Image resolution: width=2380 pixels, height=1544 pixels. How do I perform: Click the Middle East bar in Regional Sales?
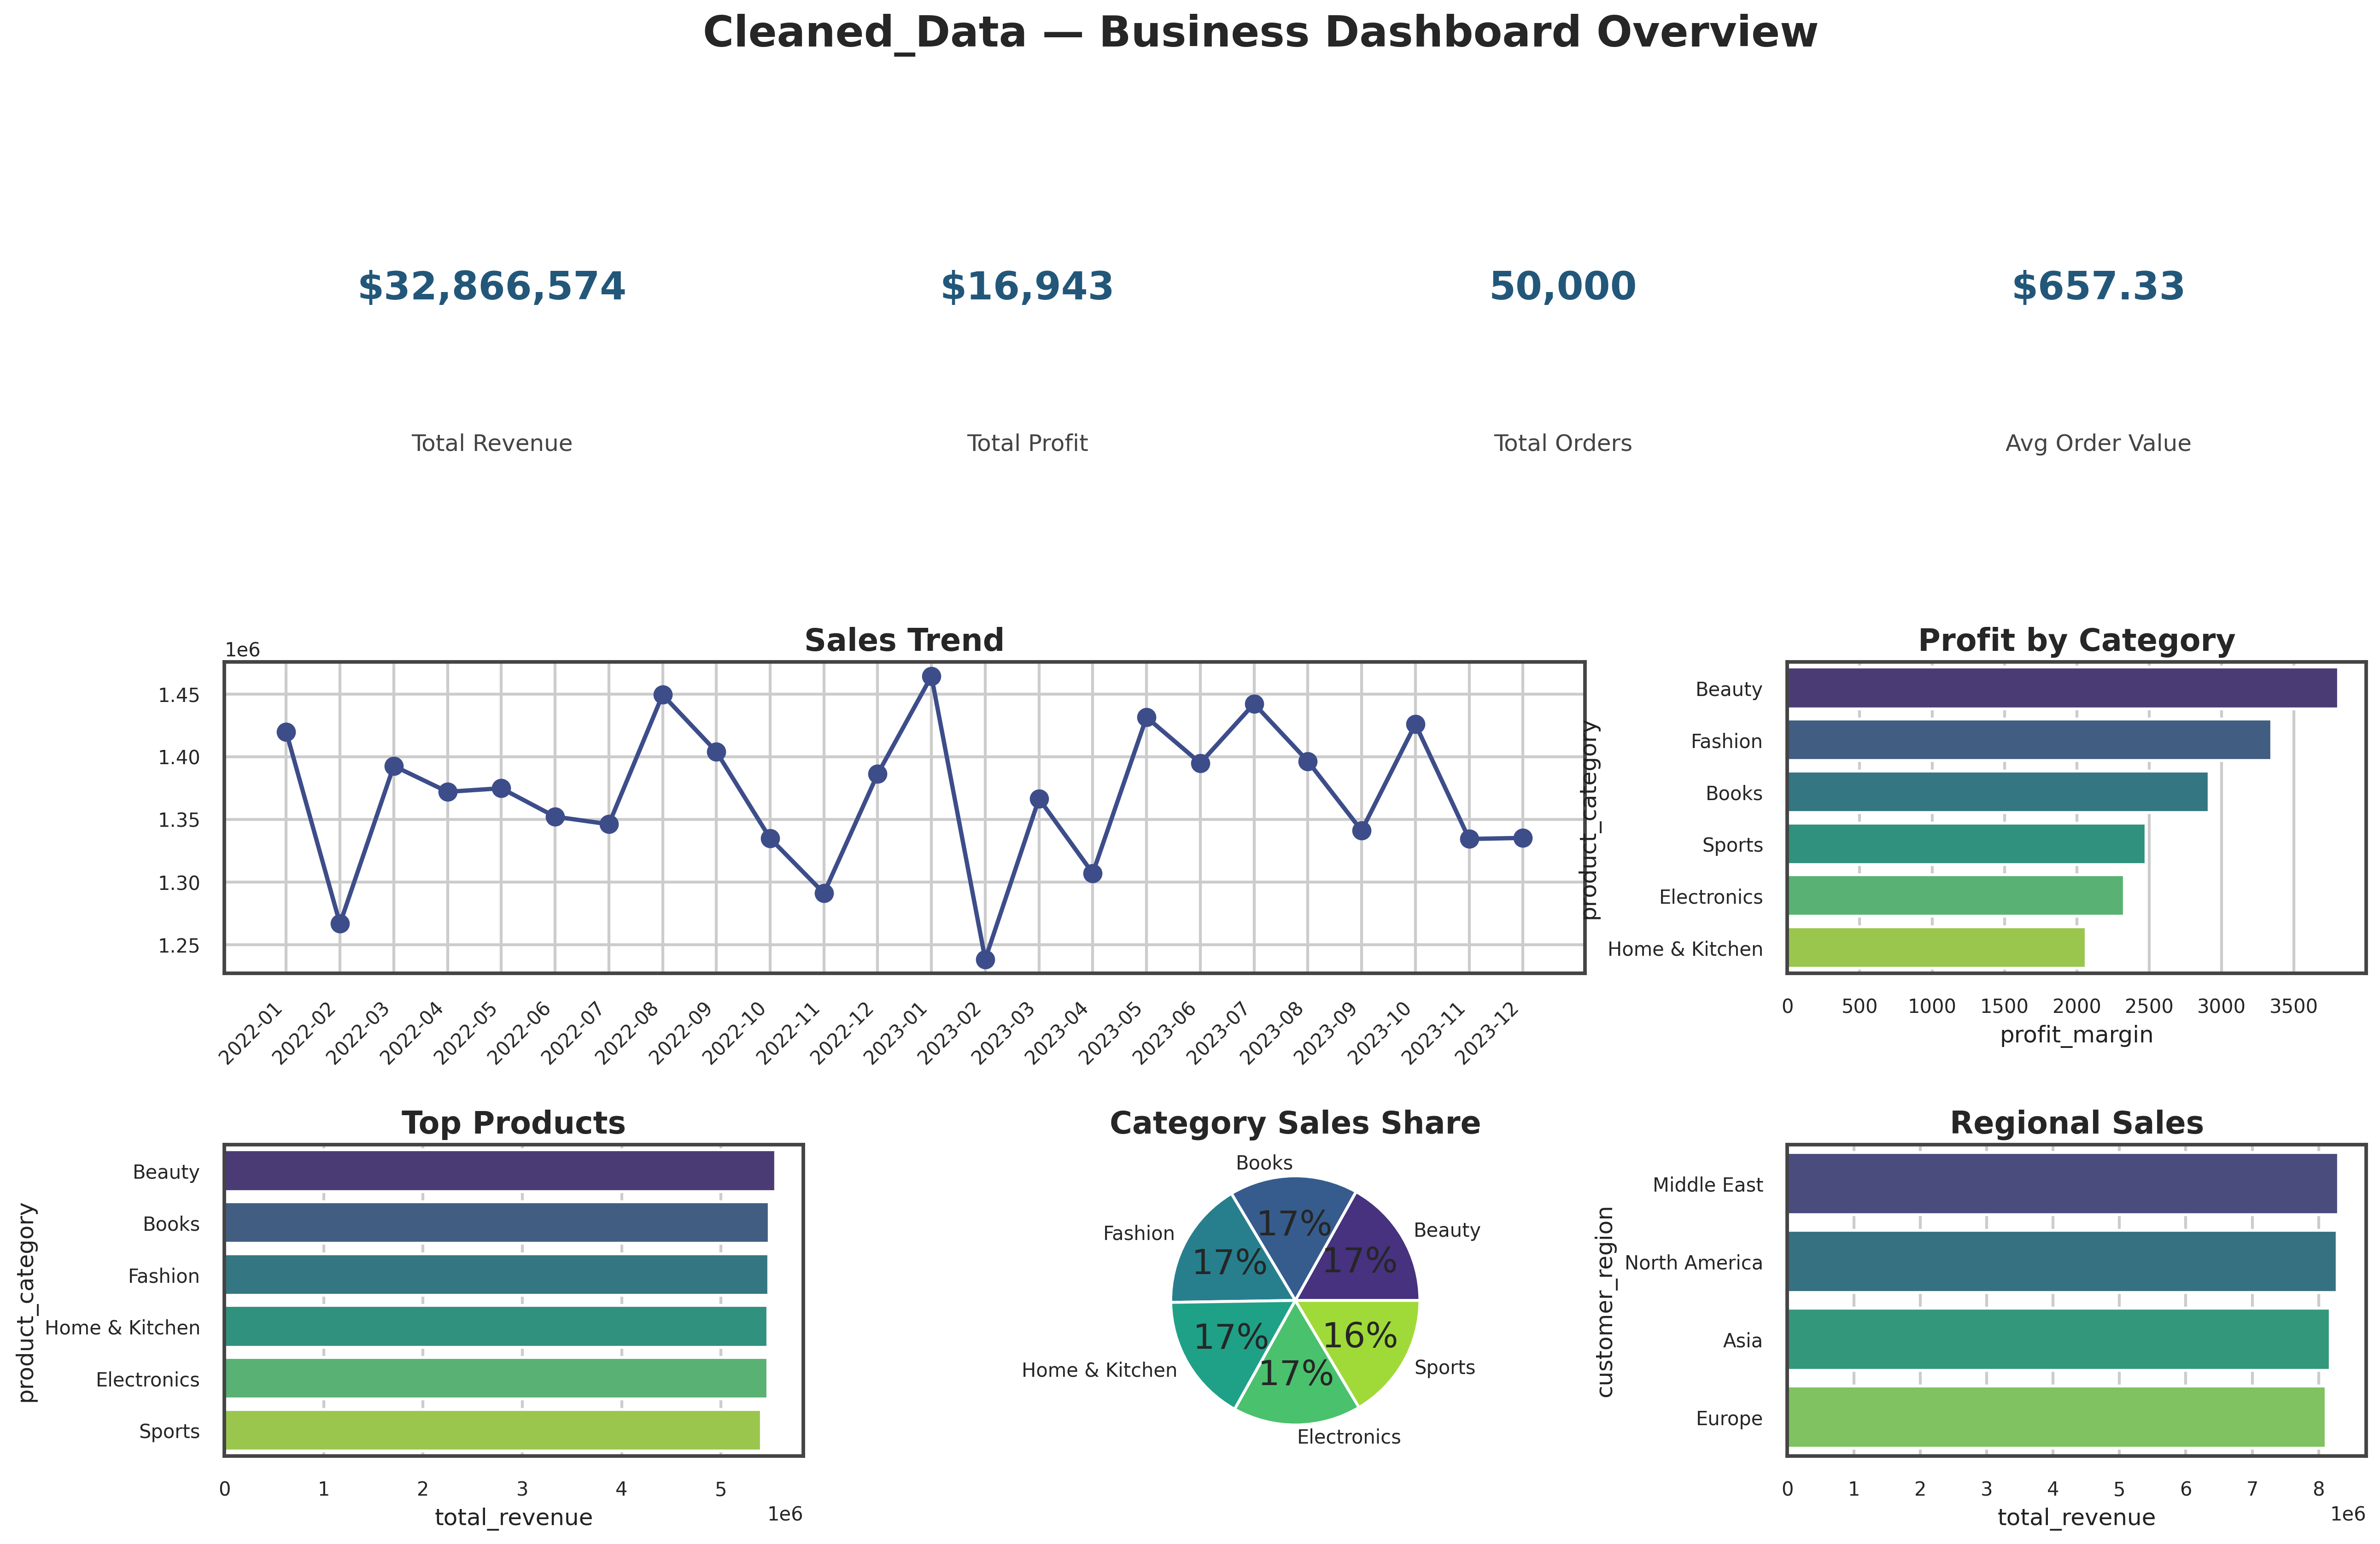[2062, 1184]
